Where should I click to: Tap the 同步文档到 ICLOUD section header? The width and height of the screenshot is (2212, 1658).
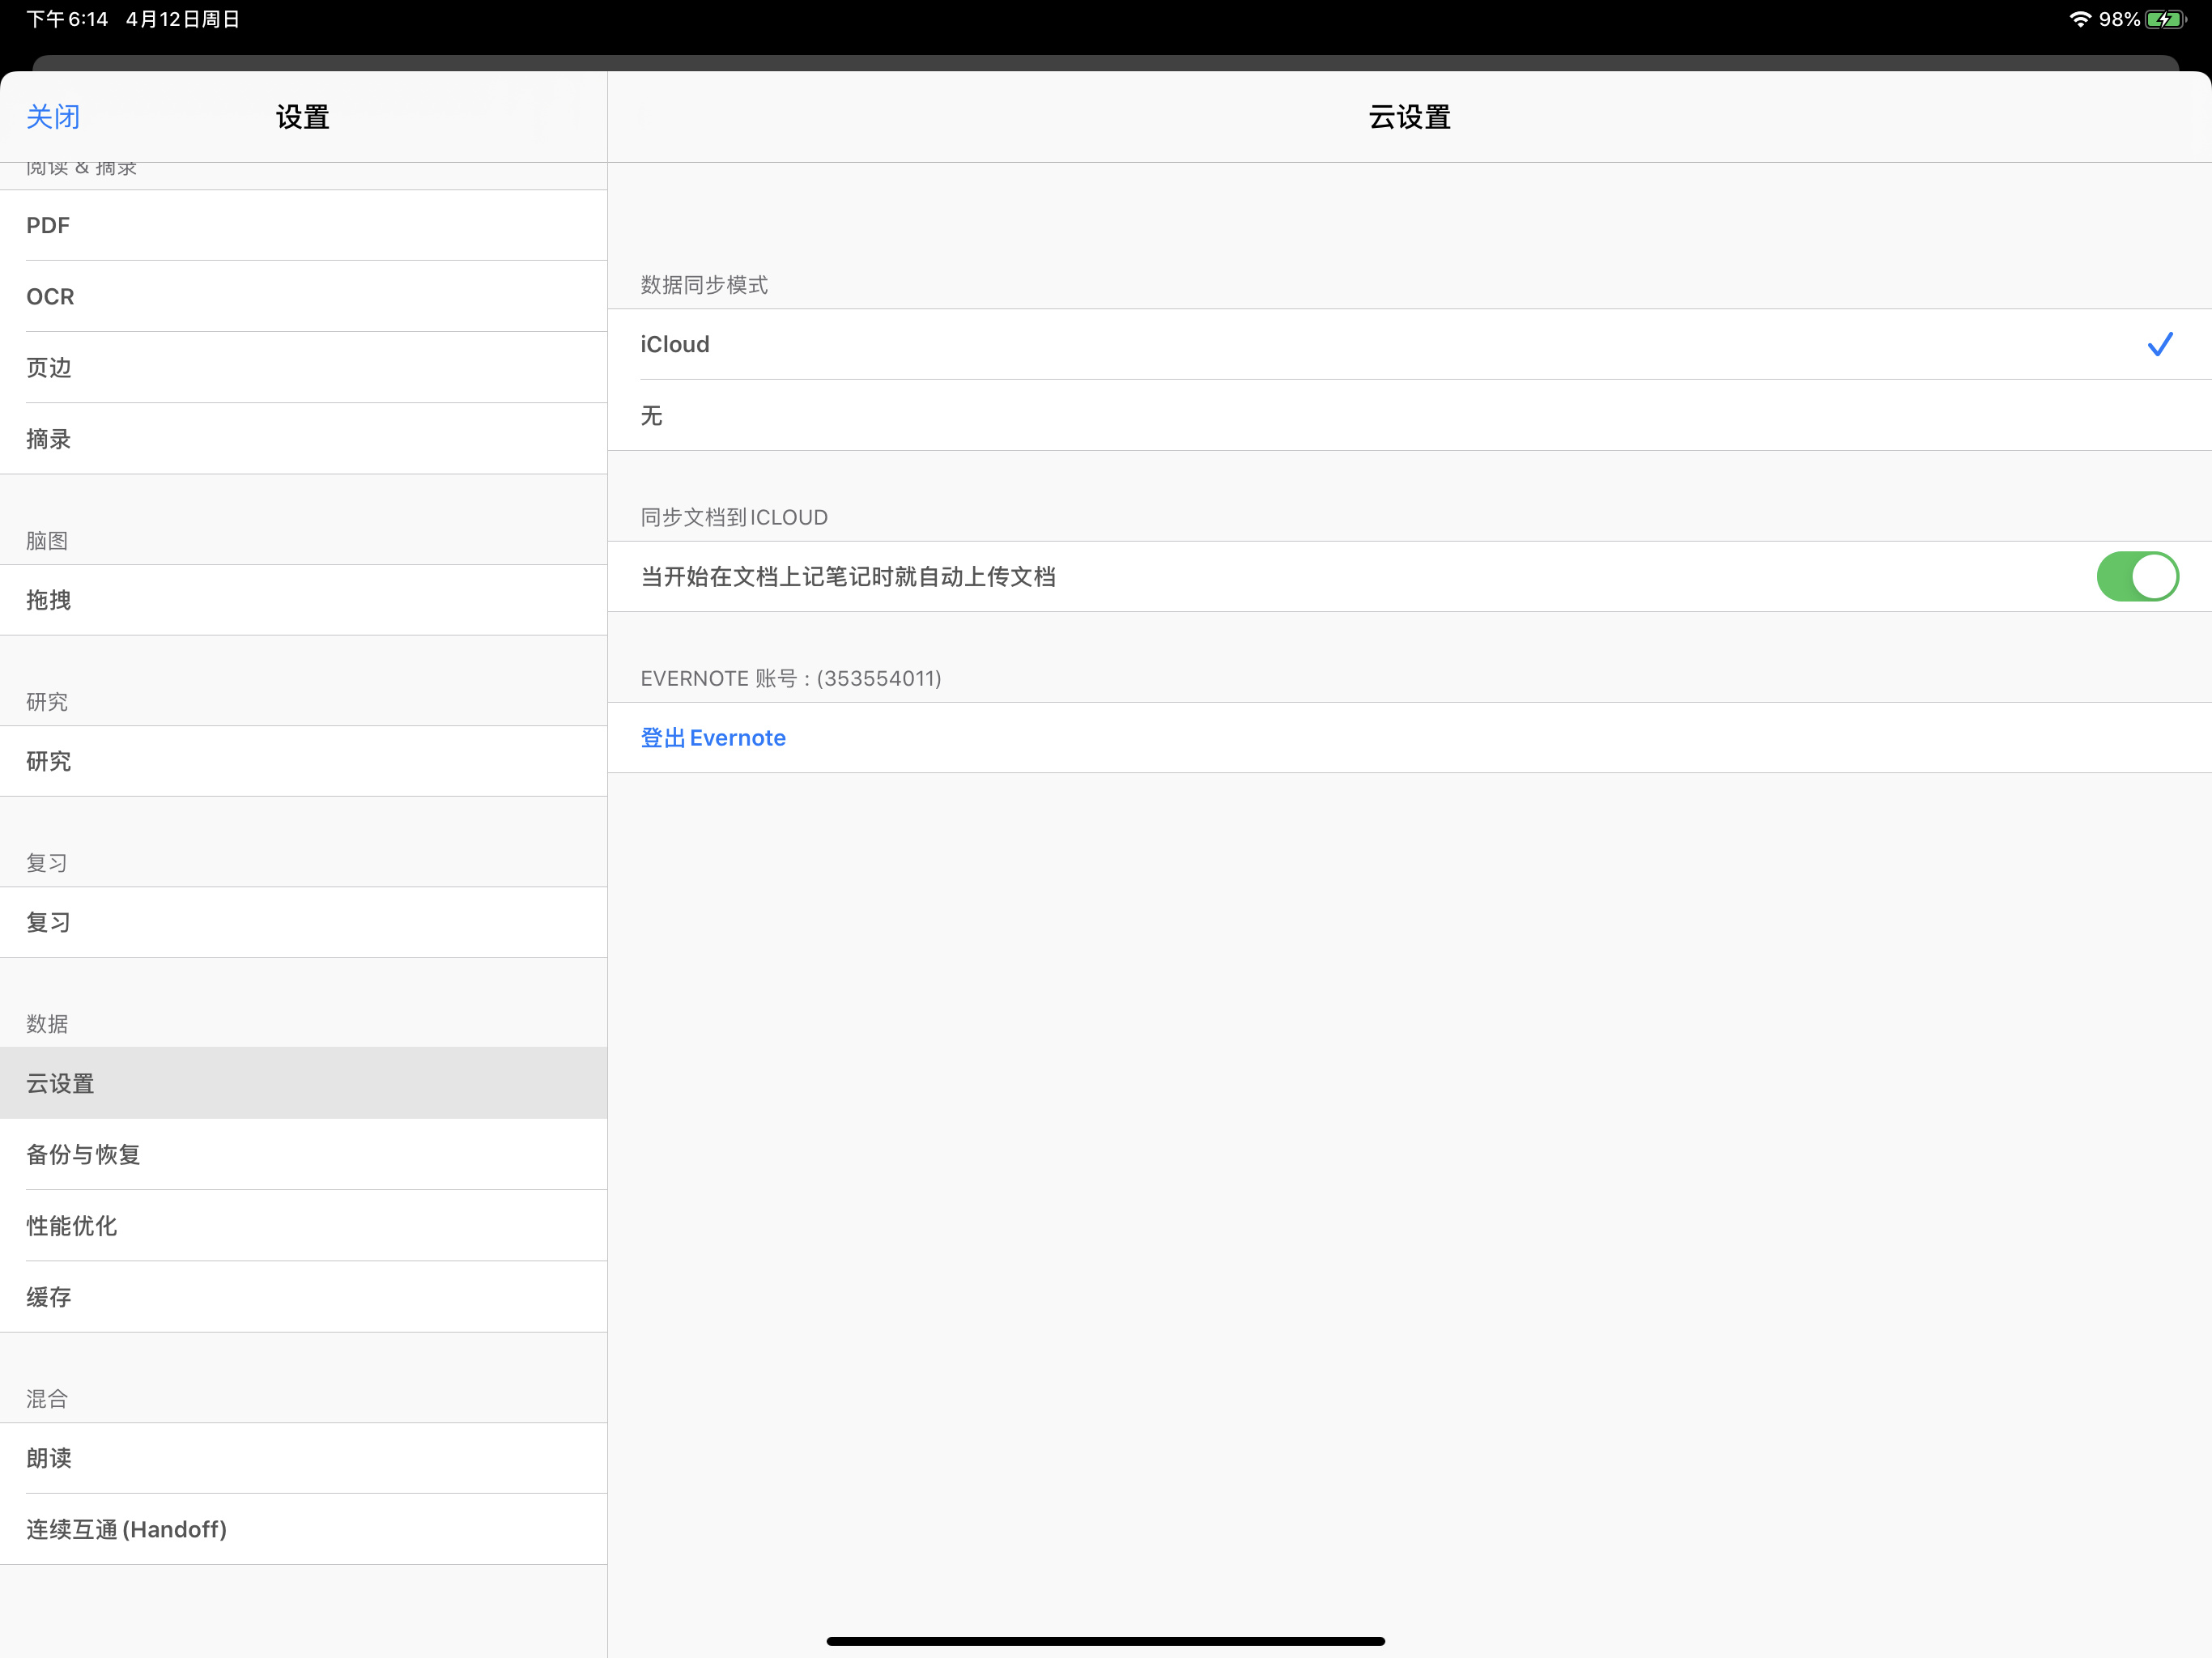[x=734, y=517]
